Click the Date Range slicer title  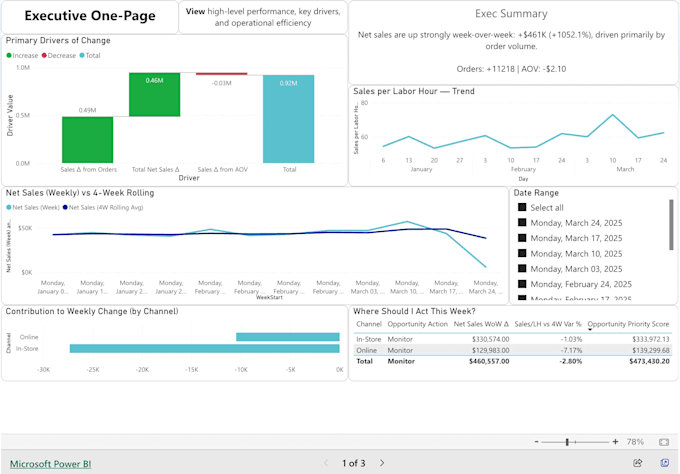536,193
